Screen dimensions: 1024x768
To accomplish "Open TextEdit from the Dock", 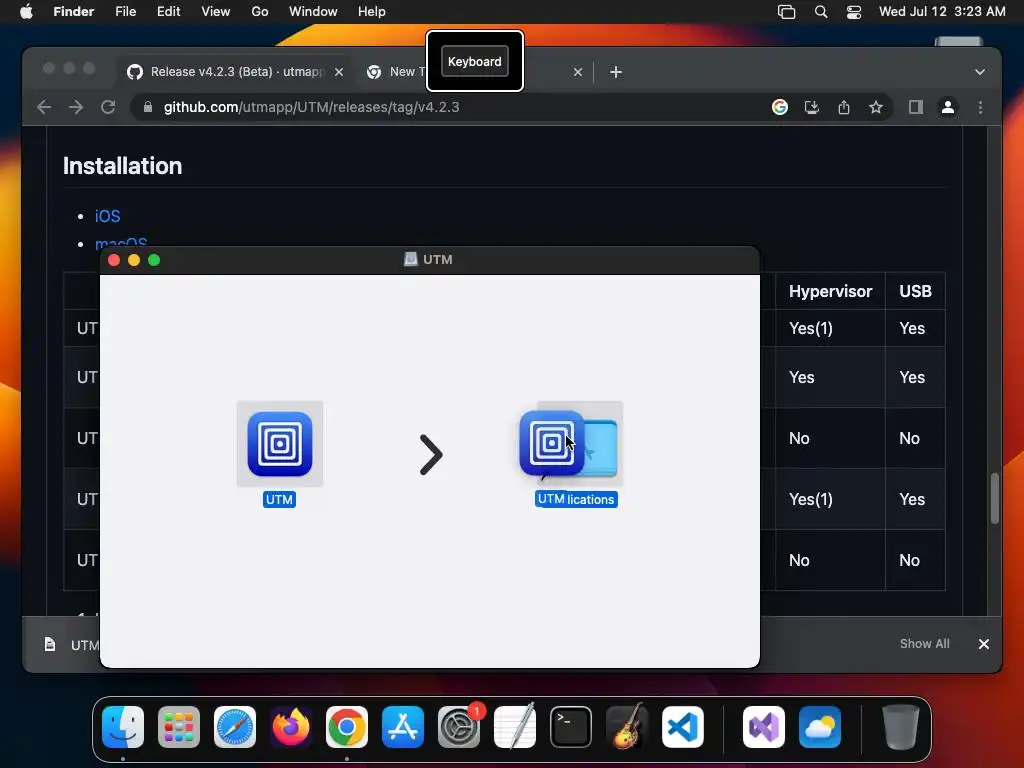I will click(515, 727).
